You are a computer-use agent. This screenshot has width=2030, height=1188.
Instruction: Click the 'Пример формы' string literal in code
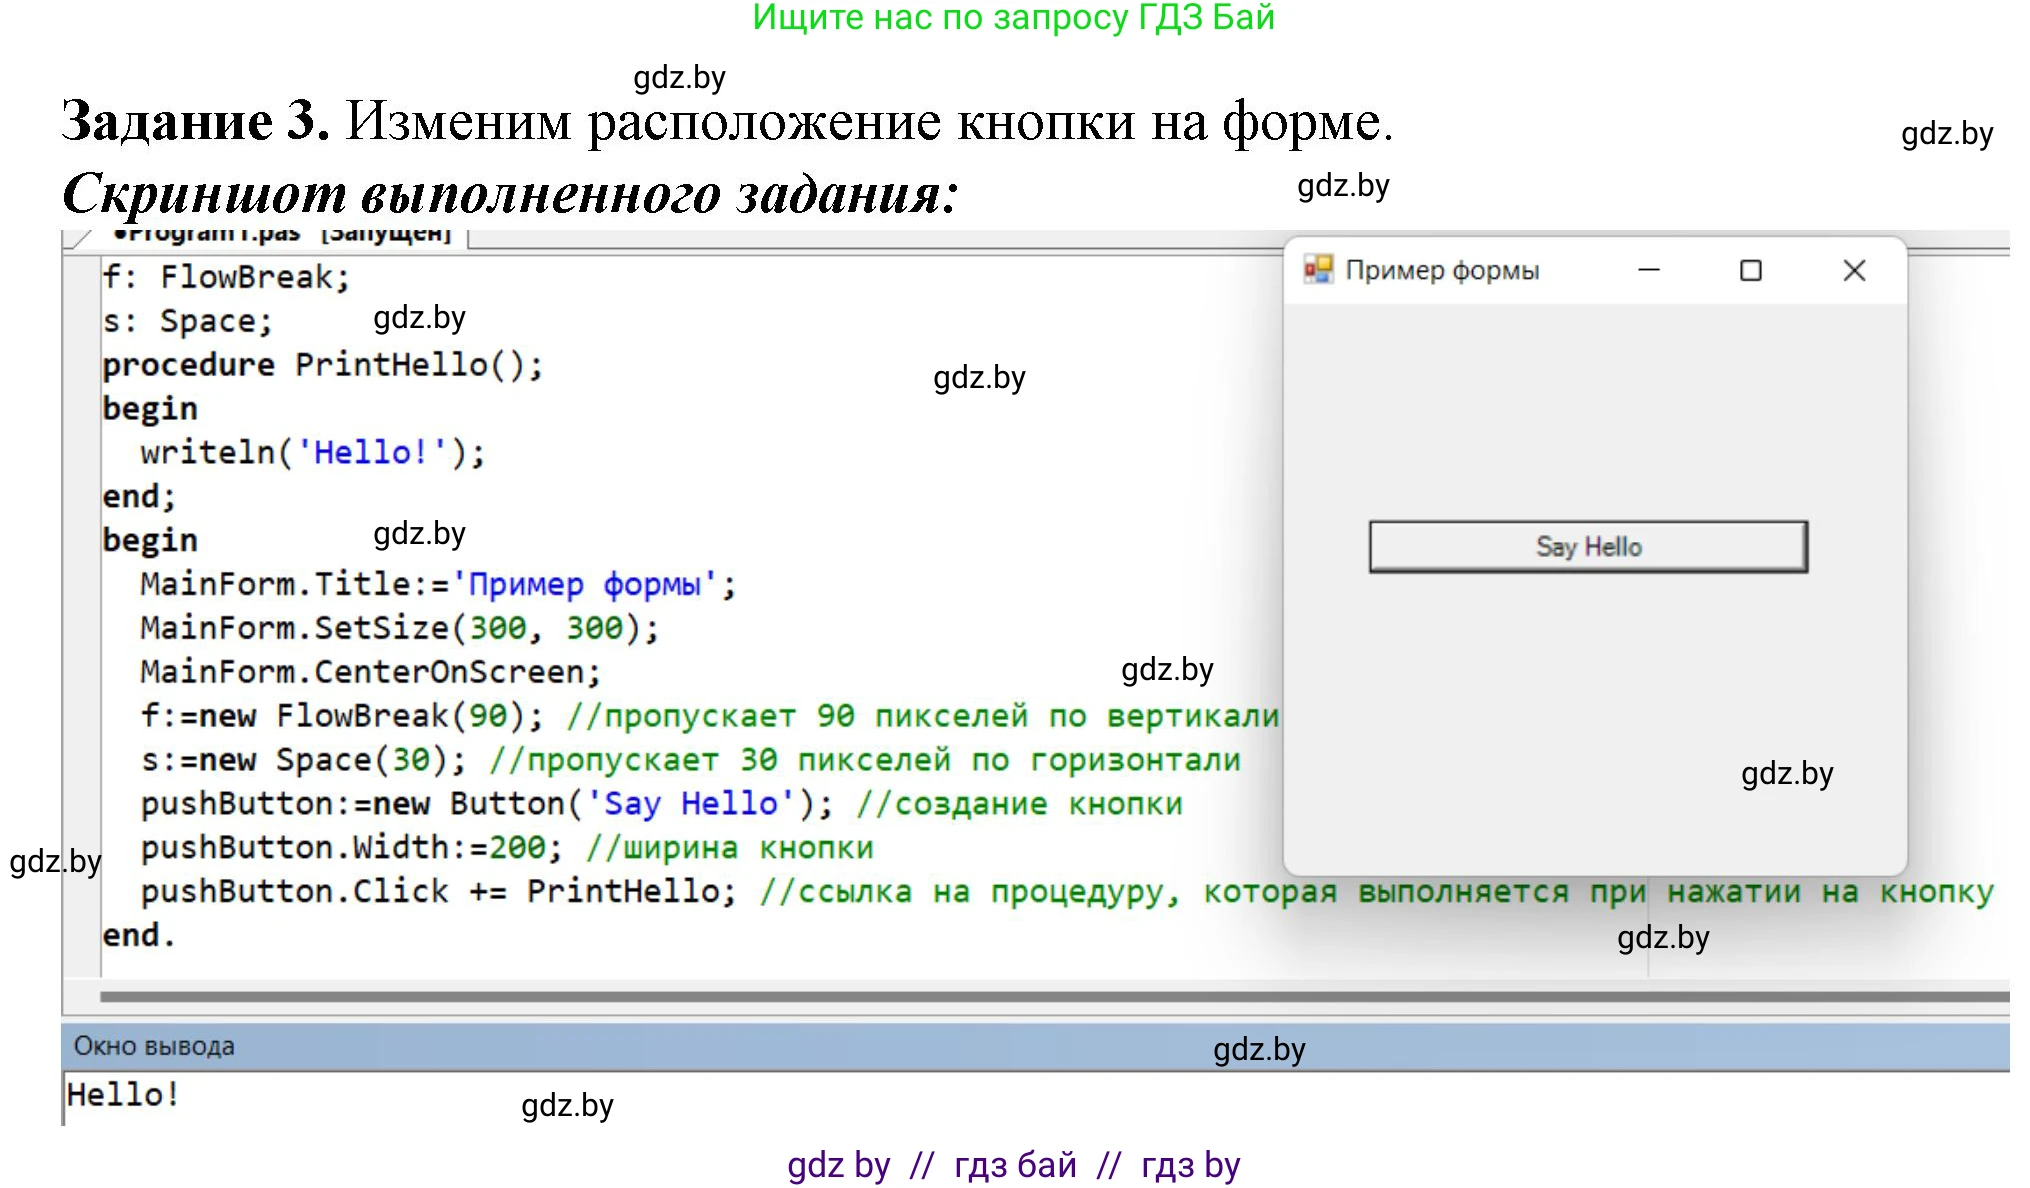585,584
